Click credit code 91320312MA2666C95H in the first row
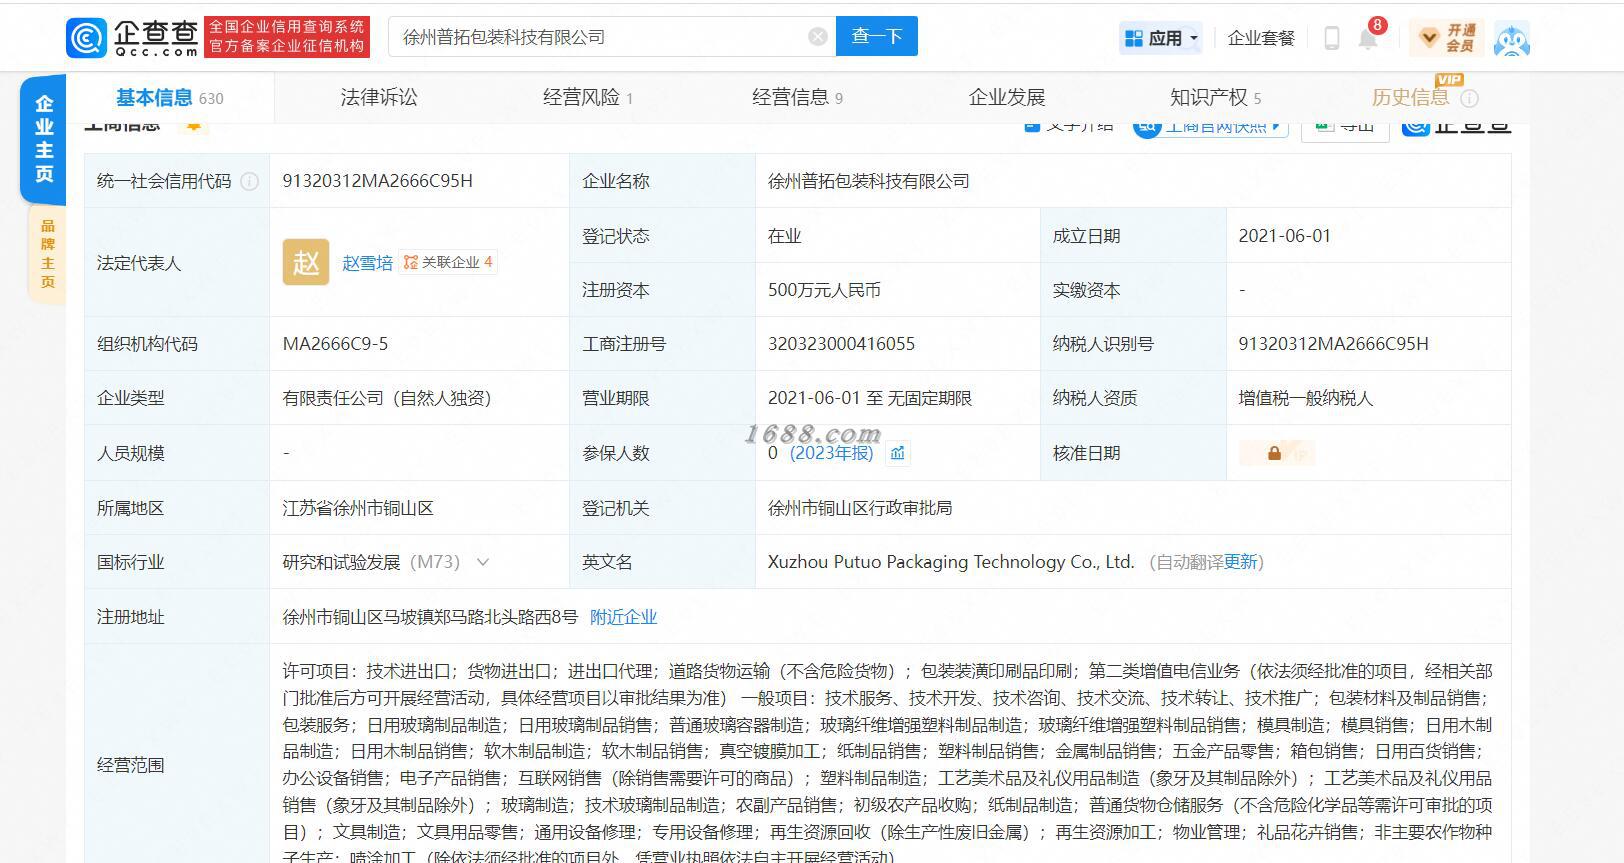 (378, 181)
